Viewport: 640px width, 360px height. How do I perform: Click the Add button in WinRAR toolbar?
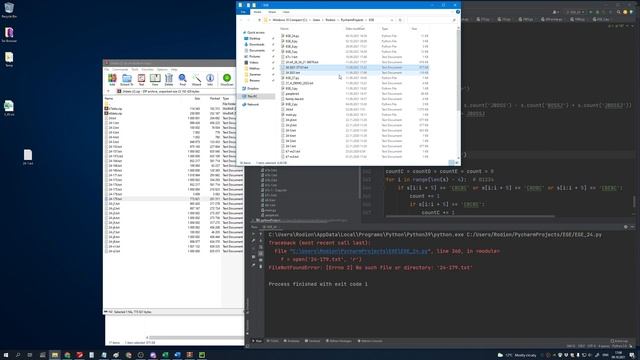coord(112,79)
